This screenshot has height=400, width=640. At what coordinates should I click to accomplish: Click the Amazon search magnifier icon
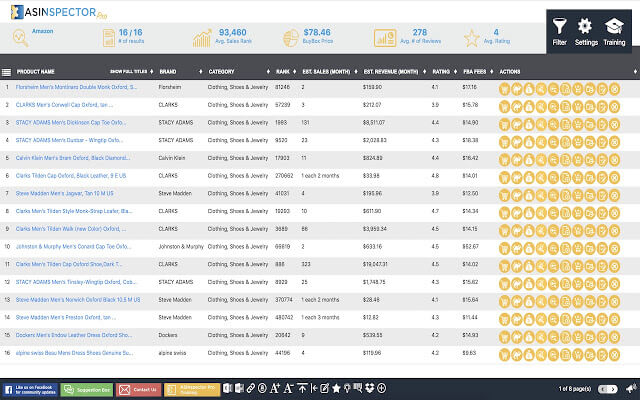click(20, 39)
